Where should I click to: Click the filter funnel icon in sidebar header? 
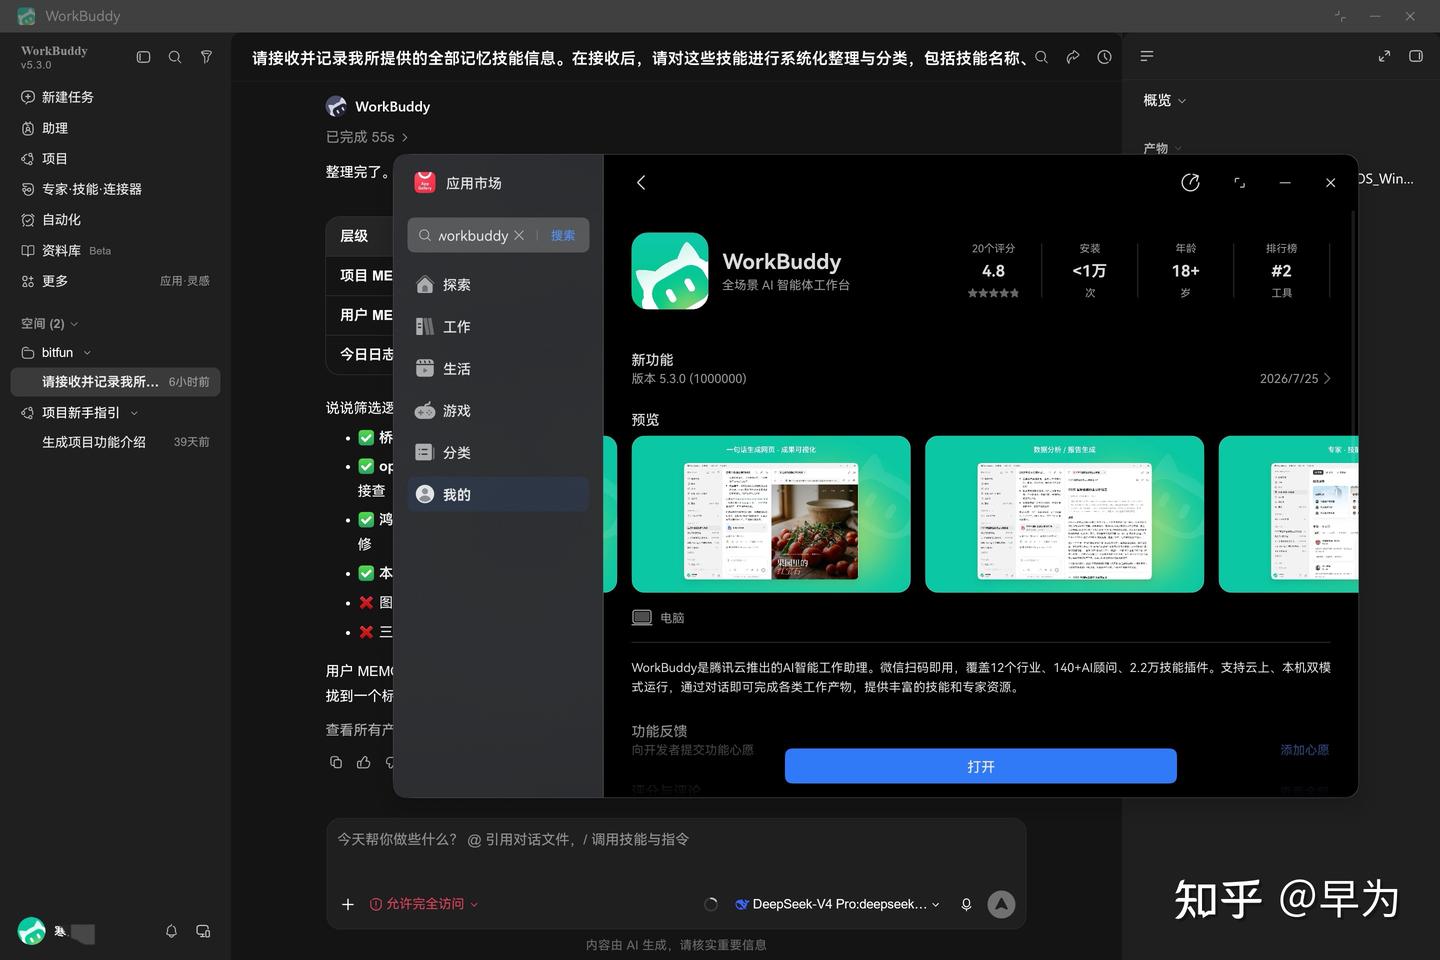click(x=206, y=57)
